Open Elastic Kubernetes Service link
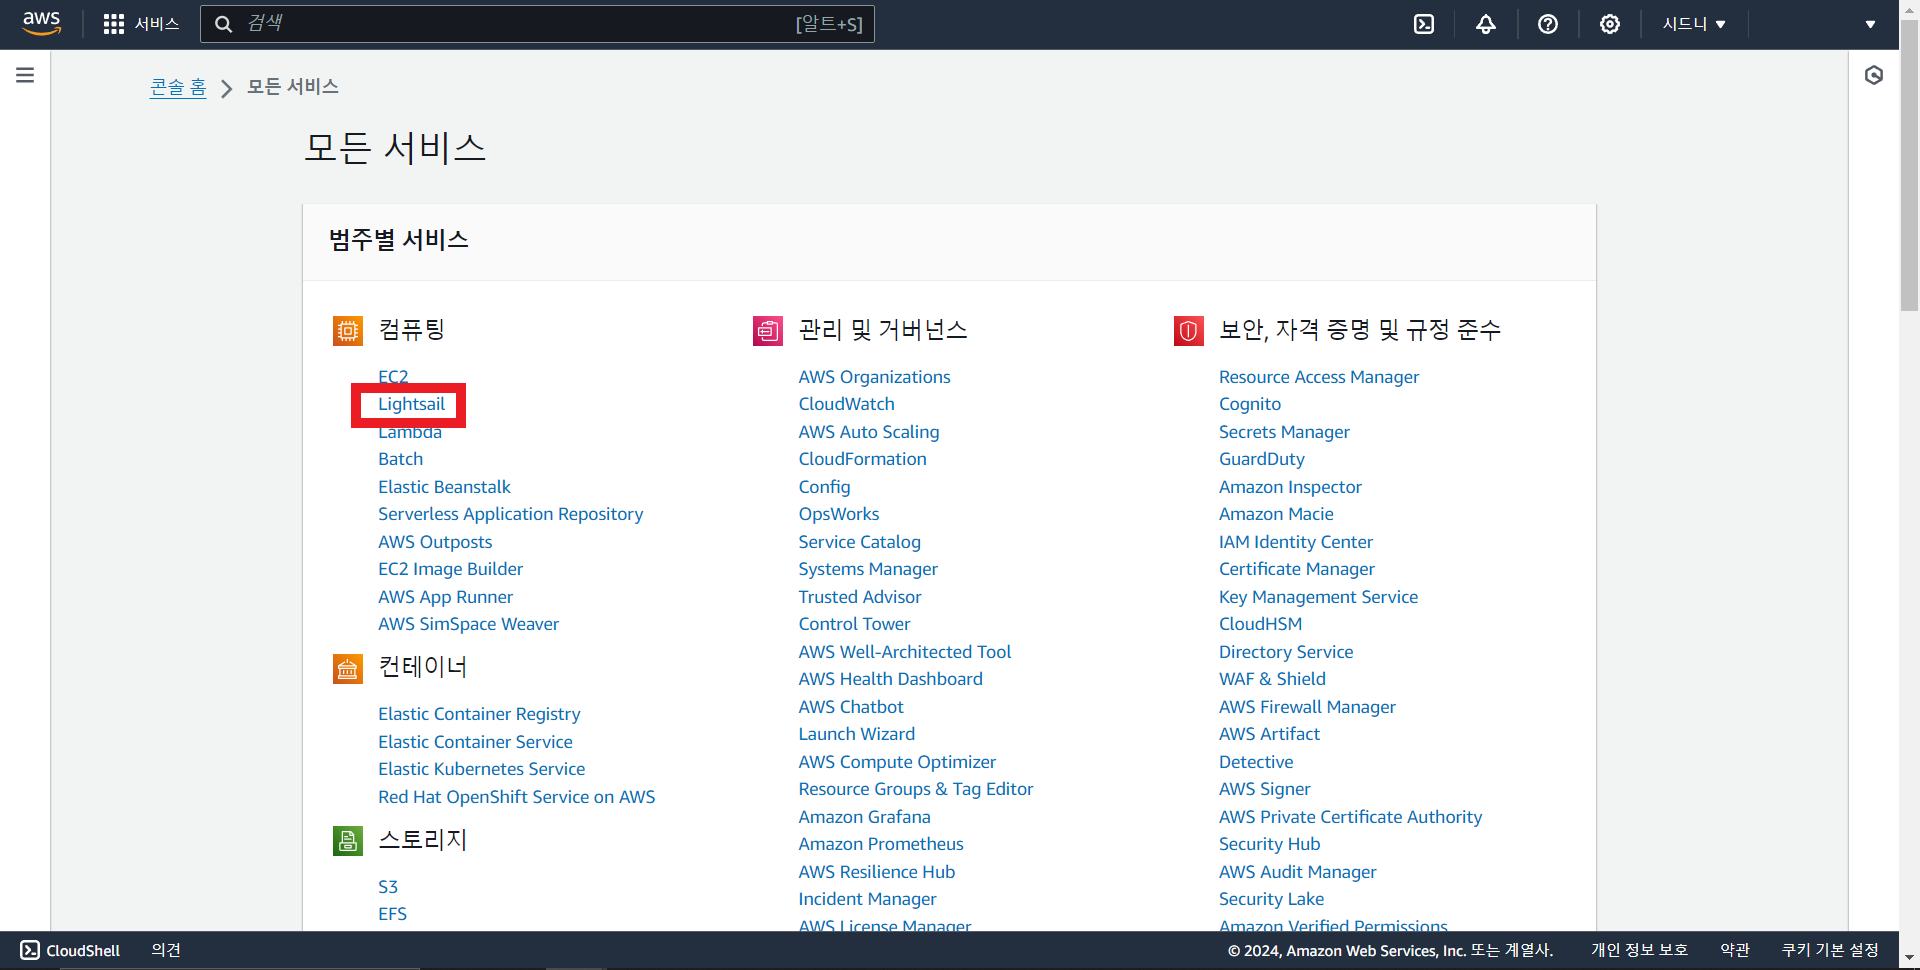1920x970 pixels. [x=481, y=769]
